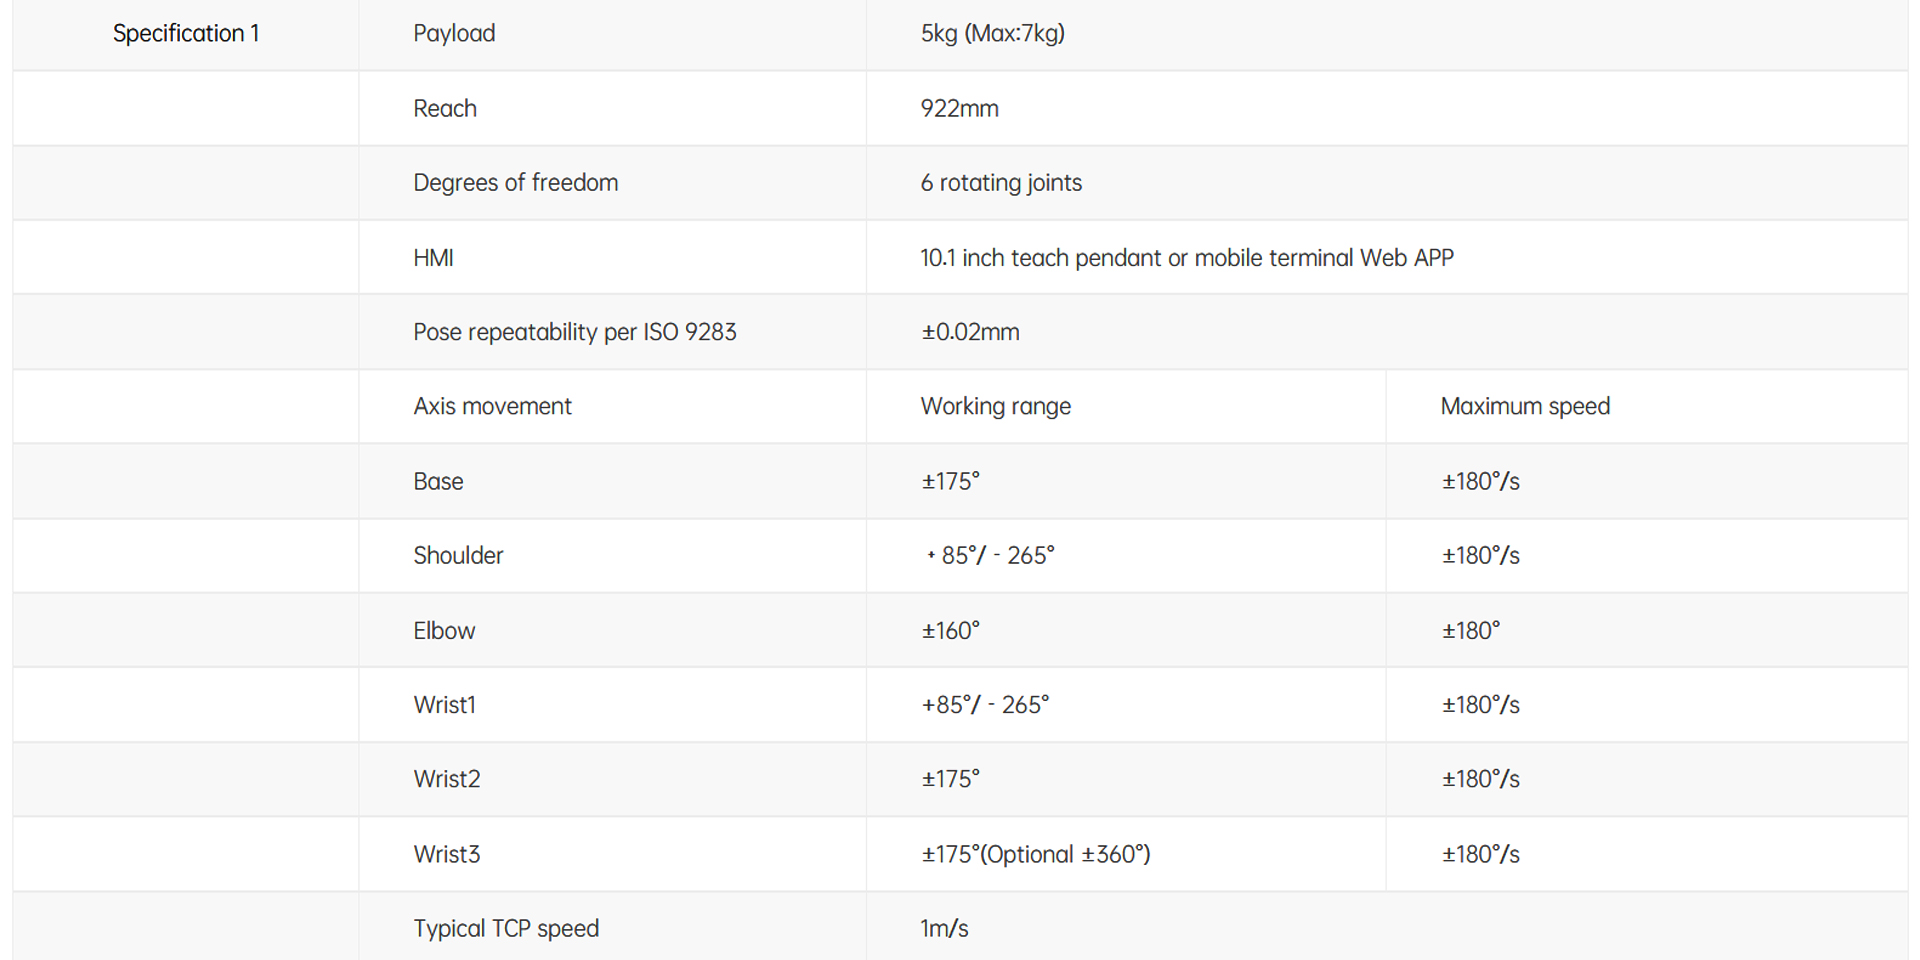This screenshot has width=1920, height=960.
Task: Click the Working range column header
Action: click(995, 406)
